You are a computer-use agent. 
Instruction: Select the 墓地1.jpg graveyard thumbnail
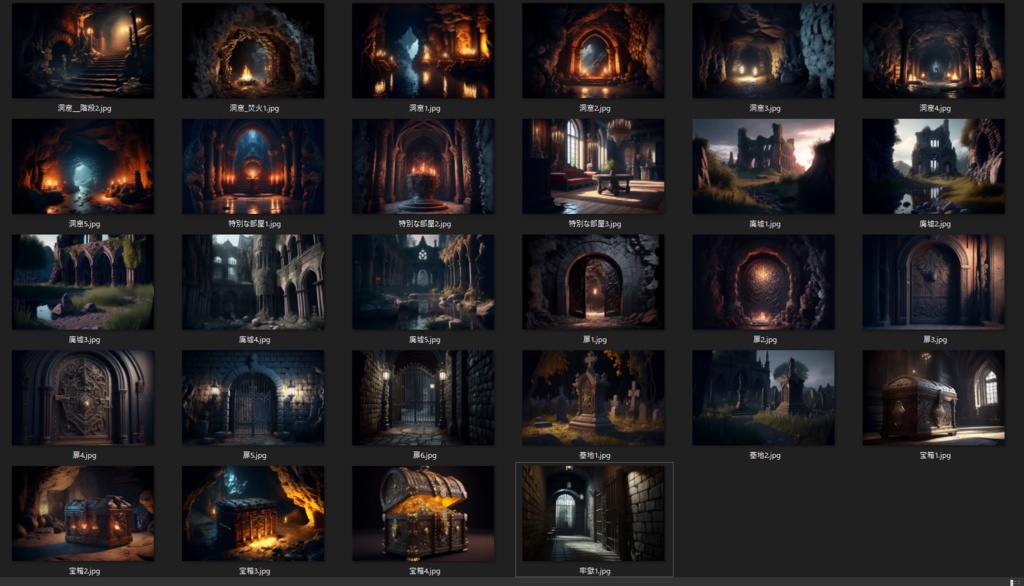pyautogui.click(x=593, y=397)
